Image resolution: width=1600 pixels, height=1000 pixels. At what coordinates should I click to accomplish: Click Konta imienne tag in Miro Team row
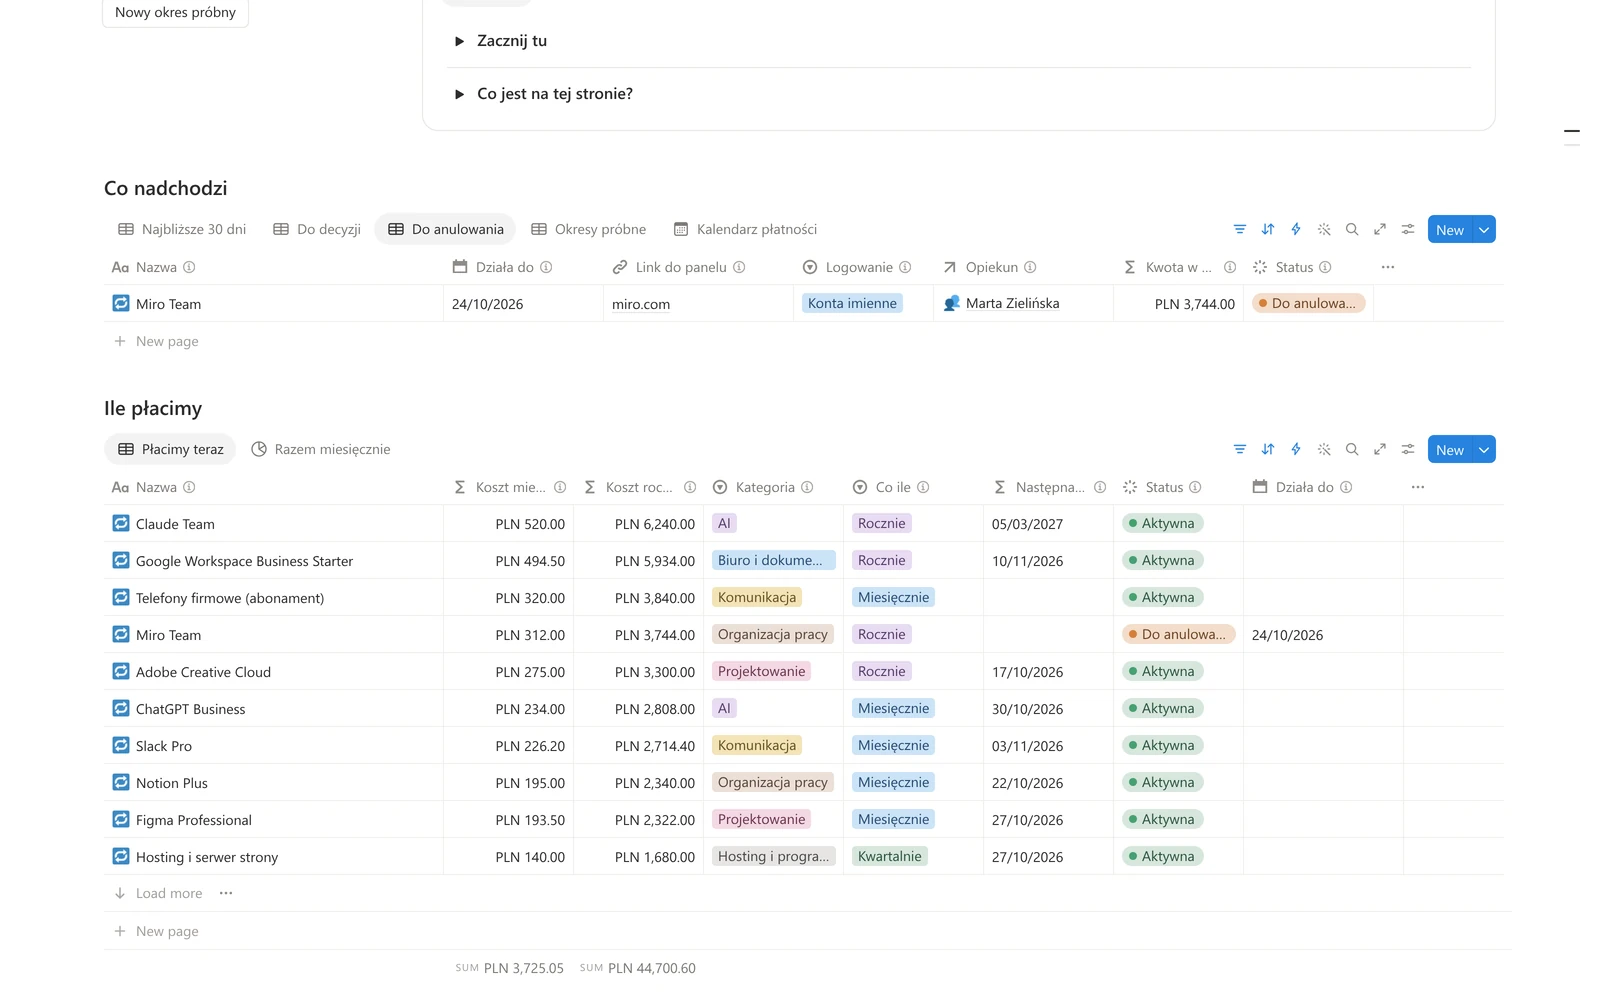click(x=852, y=303)
